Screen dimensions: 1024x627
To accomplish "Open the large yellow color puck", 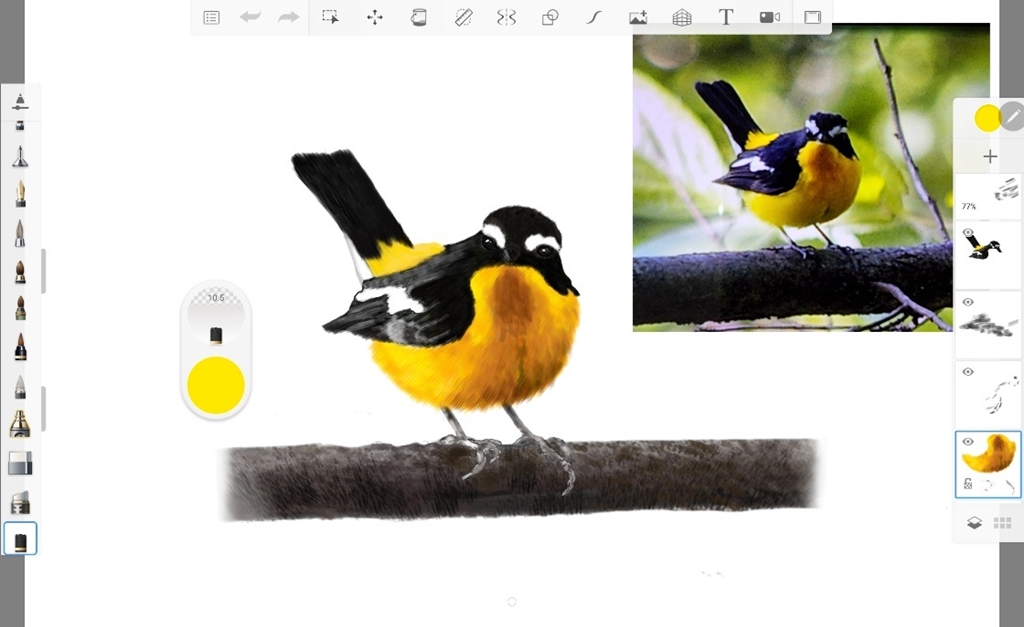I will [216, 385].
